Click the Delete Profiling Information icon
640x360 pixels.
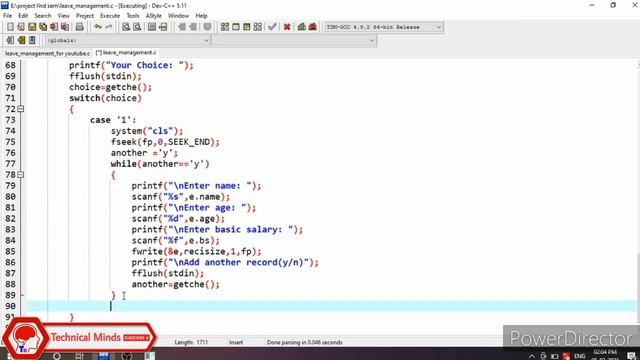click(x=313, y=27)
